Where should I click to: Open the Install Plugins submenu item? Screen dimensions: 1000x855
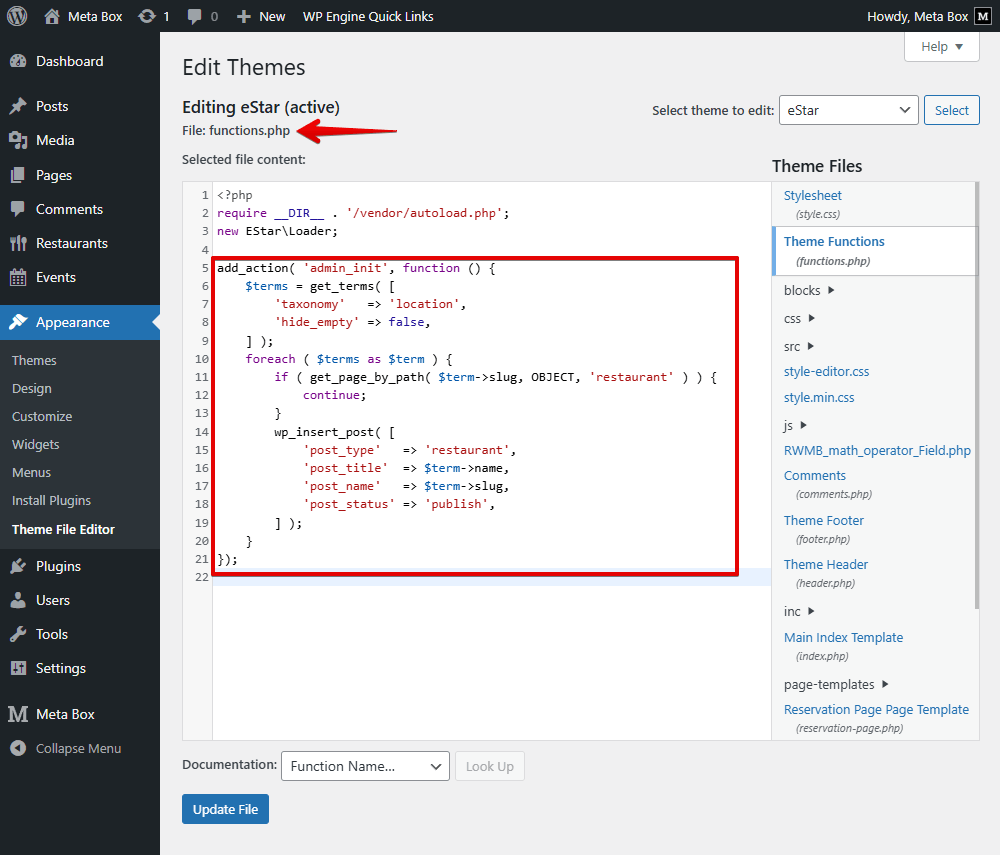tap(51, 501)
